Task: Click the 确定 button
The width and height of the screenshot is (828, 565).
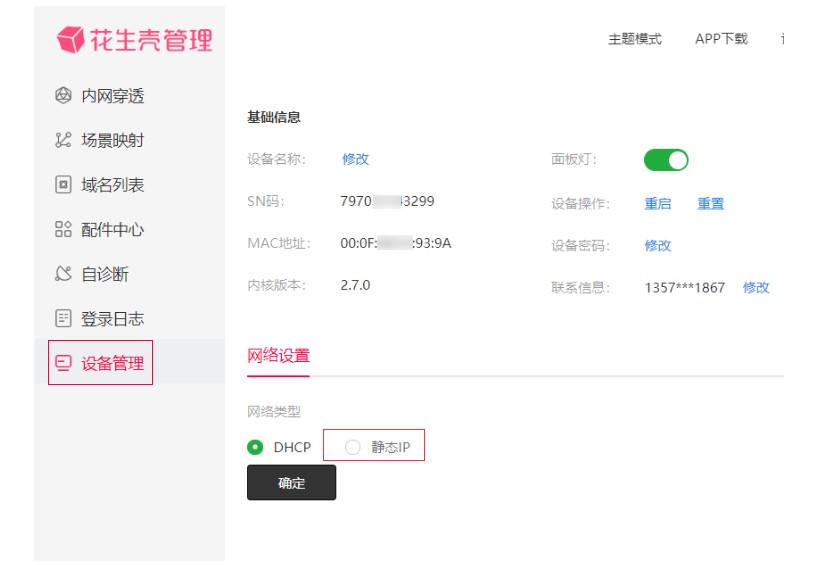Action: (291, 483)
